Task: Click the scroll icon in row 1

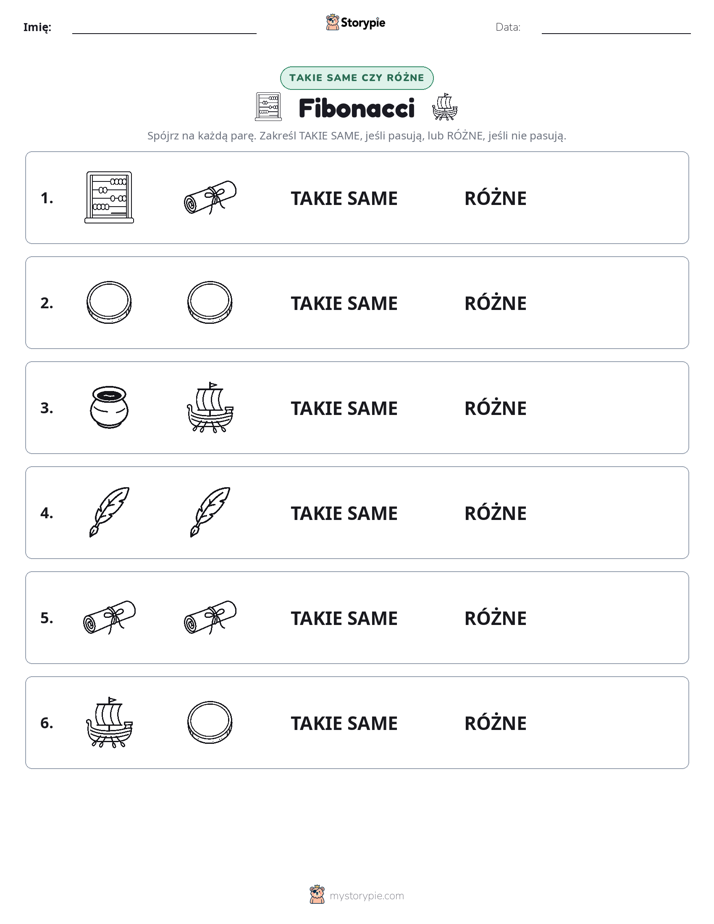Action: click(210, 197)
